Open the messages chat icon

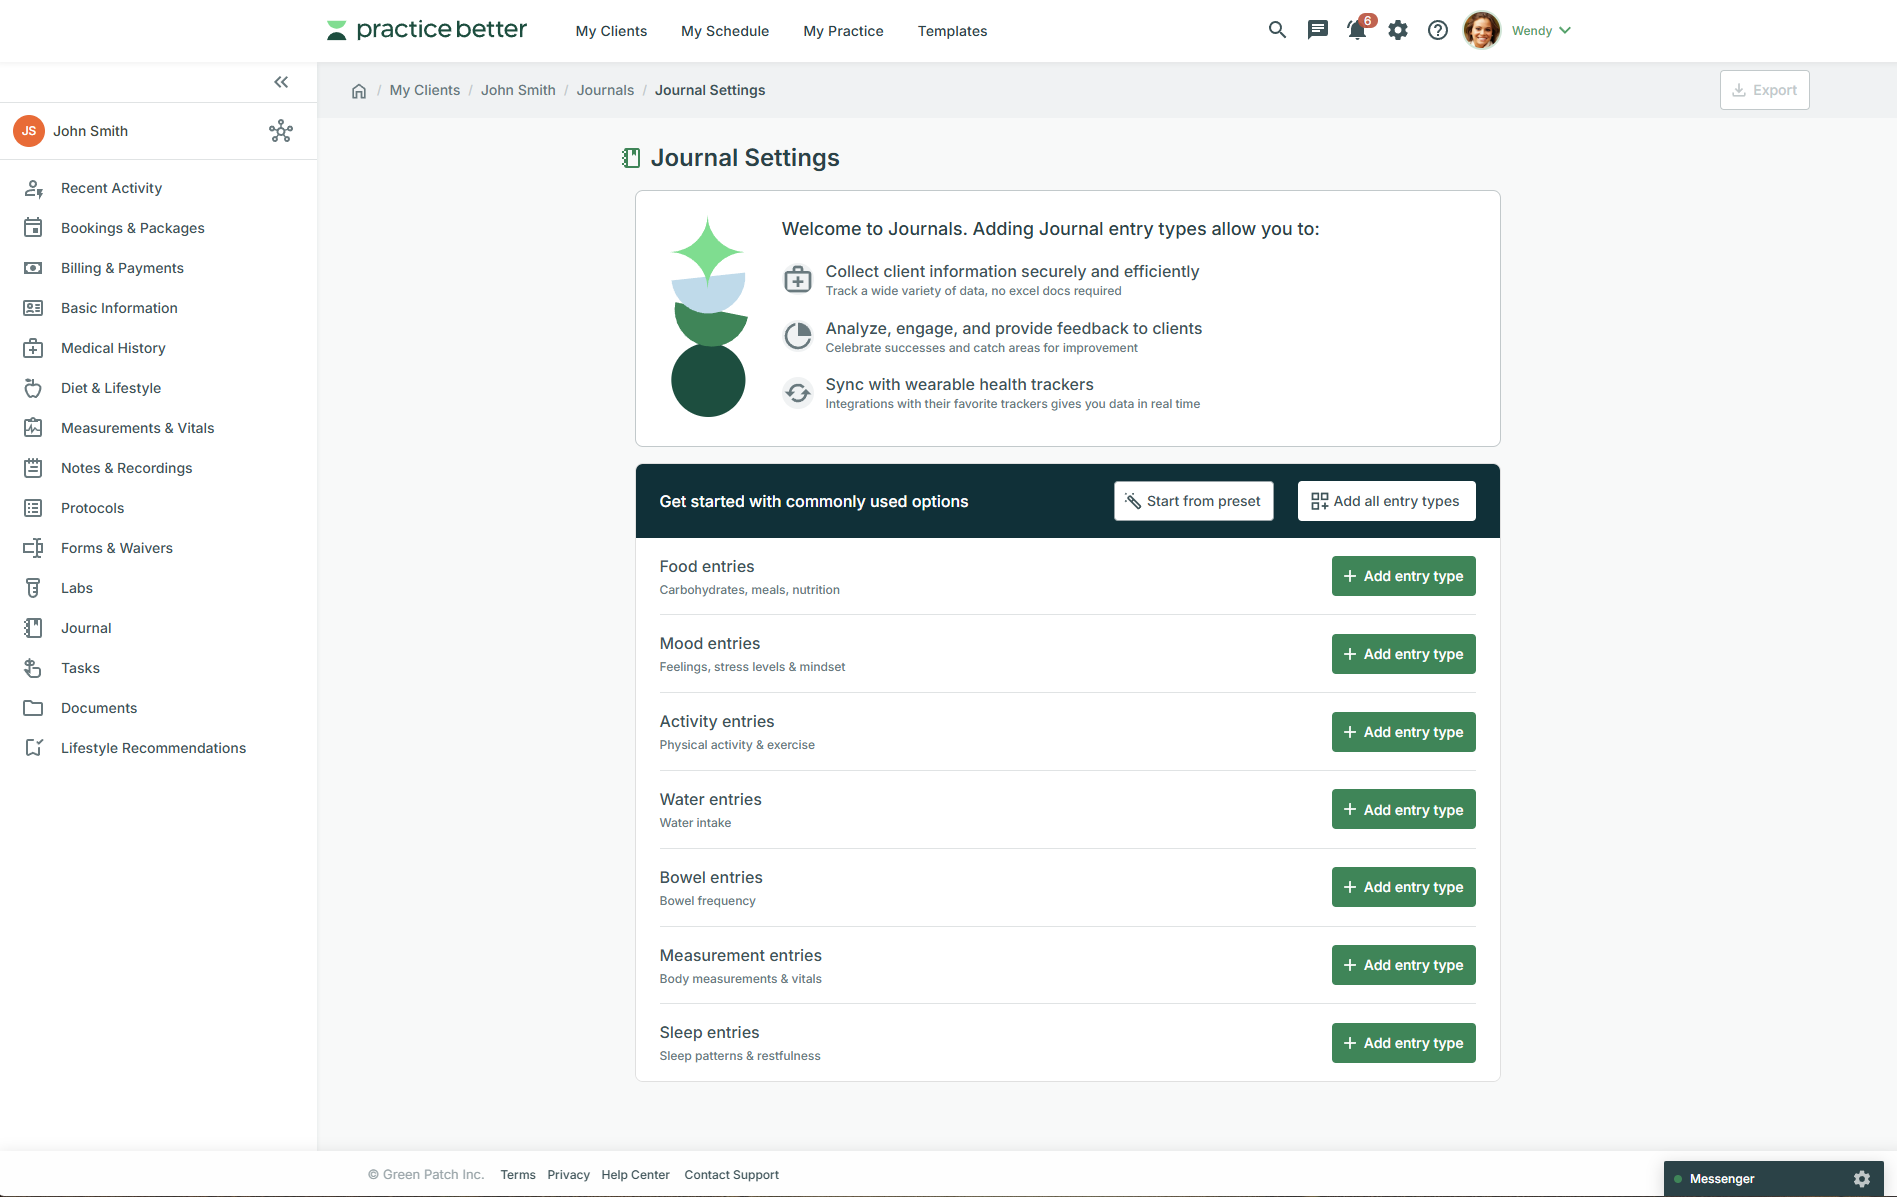(1318, 30)
